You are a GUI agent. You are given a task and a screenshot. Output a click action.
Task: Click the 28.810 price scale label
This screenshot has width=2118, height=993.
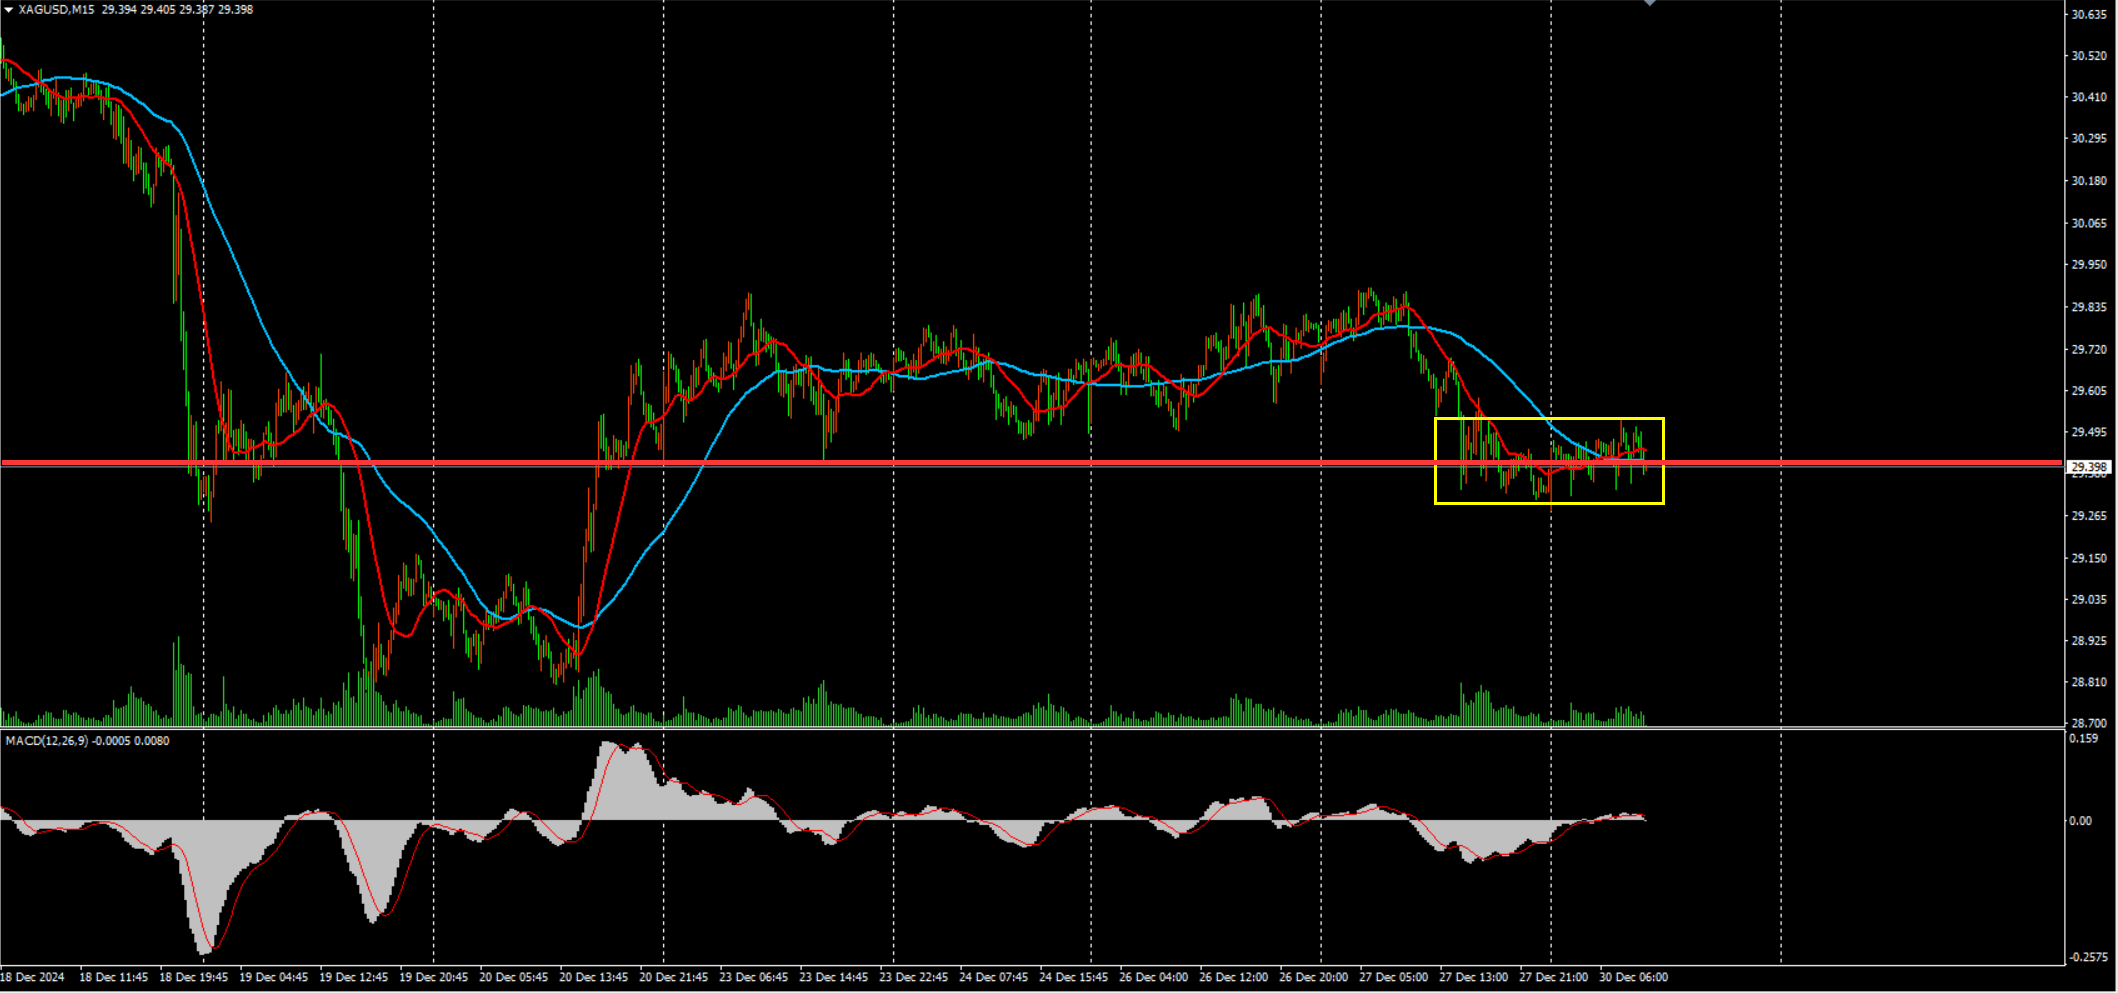click(2089, 683)
